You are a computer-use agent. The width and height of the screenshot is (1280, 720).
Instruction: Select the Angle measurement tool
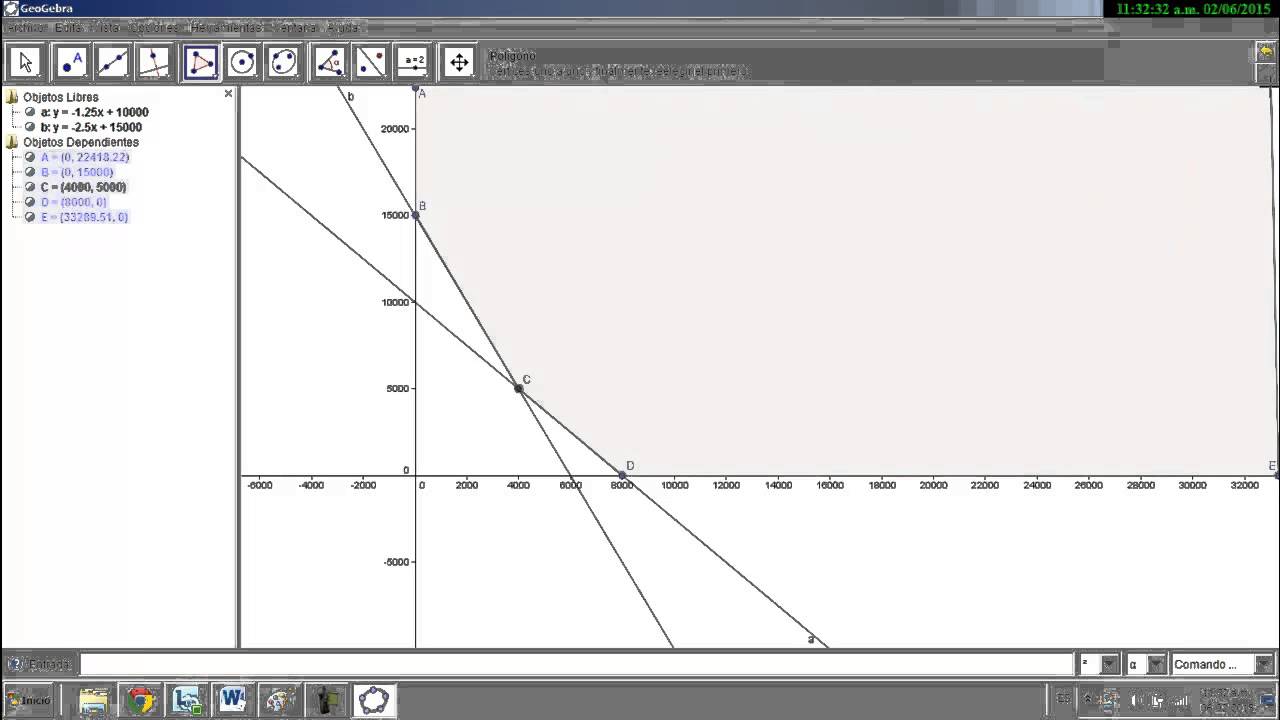click(x=330, y=62)
